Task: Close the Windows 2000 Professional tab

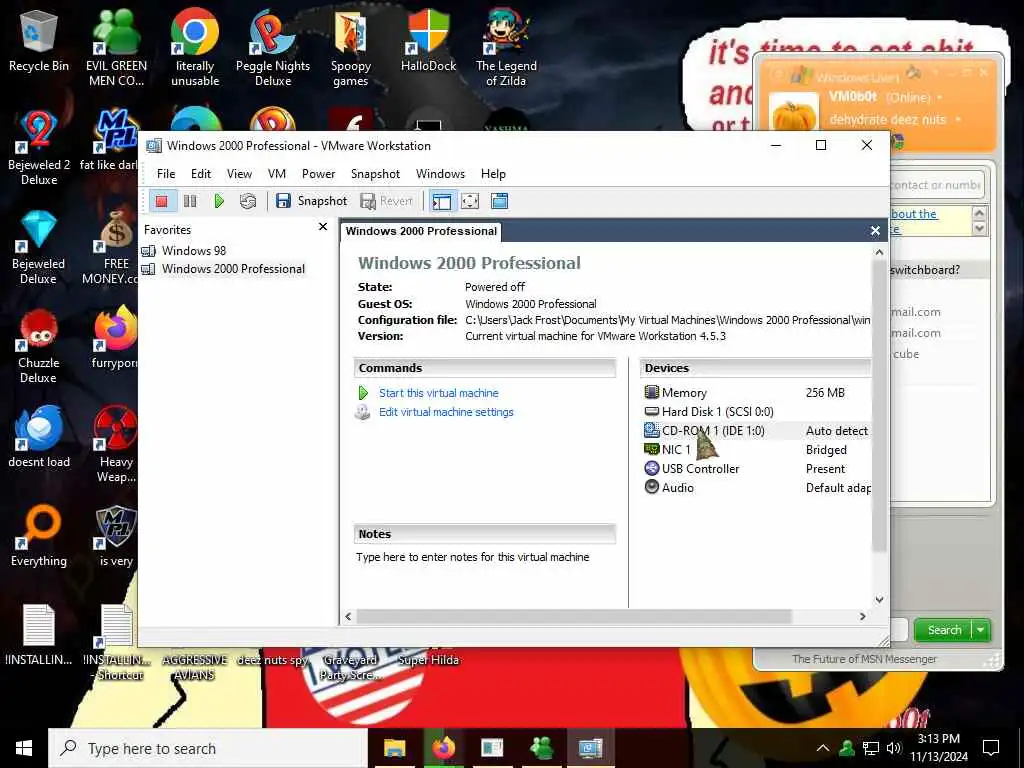Action: (x=875, y=231)
